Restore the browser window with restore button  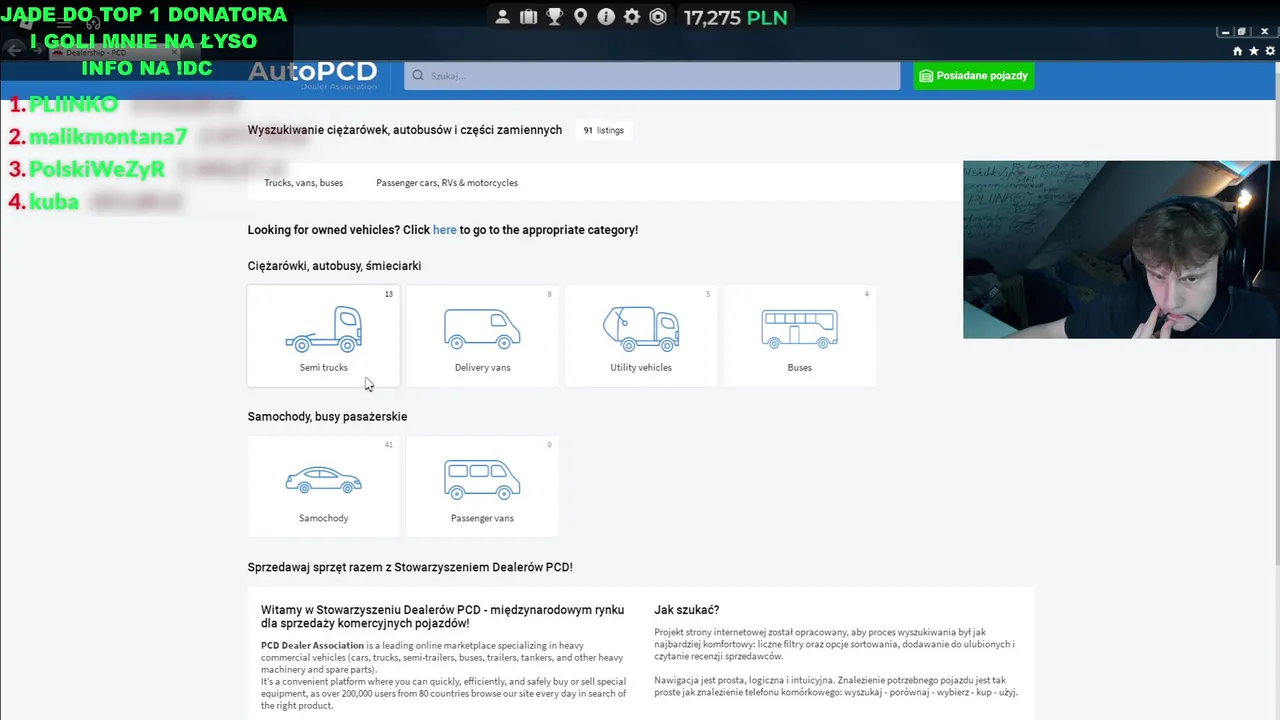point(1241,32)
